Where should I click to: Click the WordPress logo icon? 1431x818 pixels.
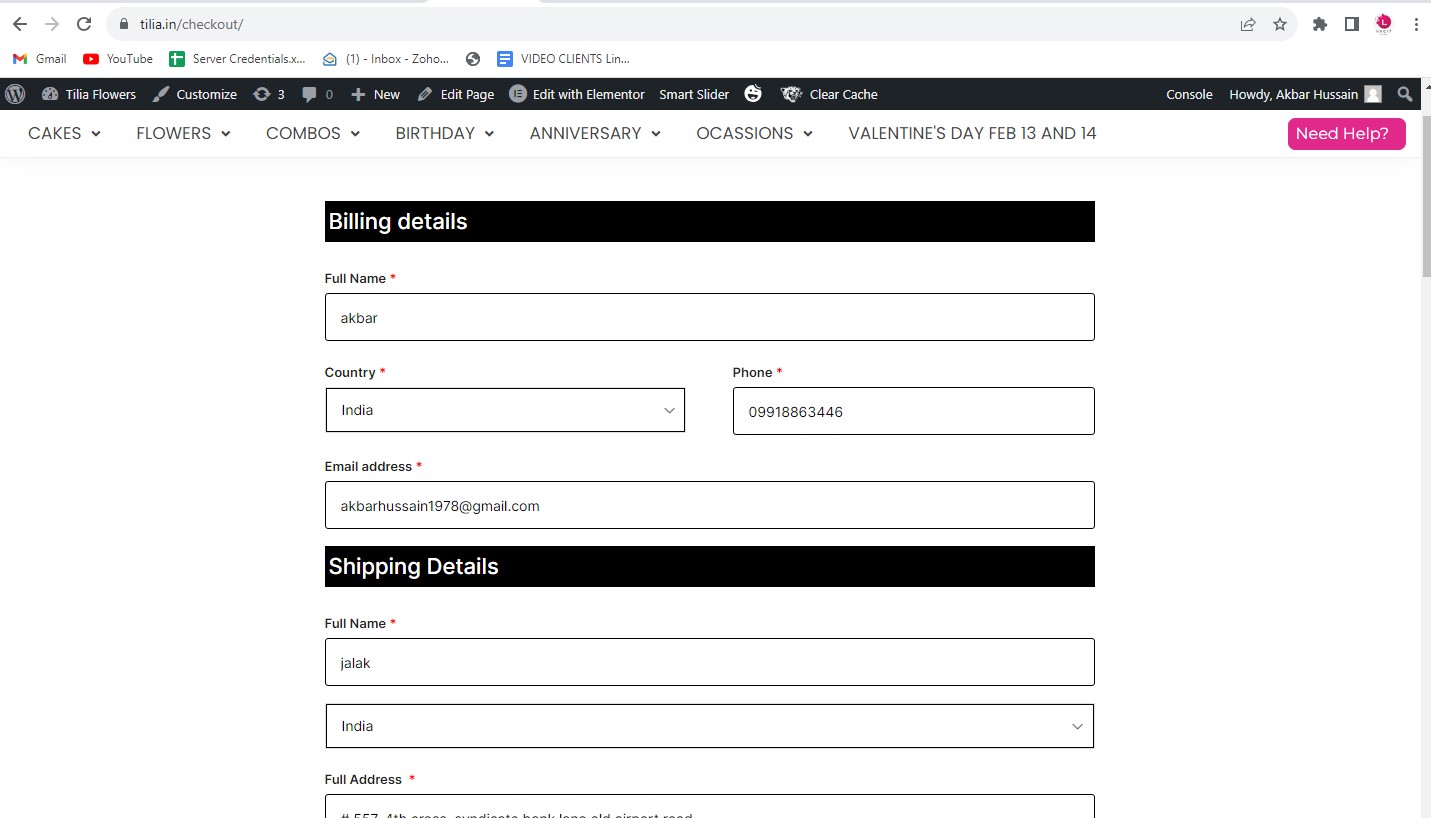[x=15, y=94]
